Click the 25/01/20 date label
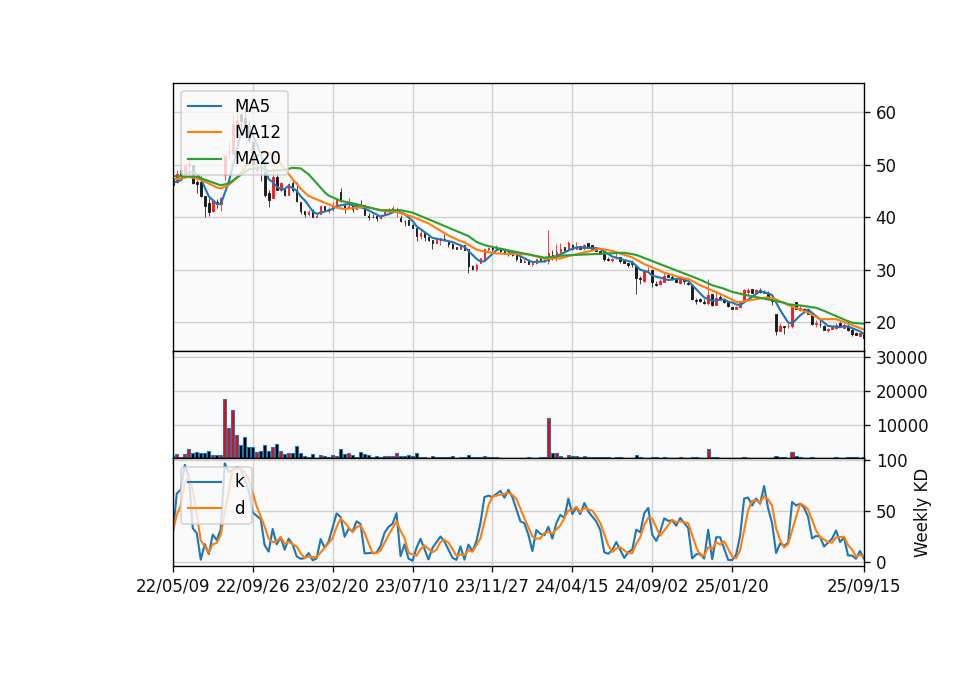Viewport: 960px width, 690px height. click(732, 586)
